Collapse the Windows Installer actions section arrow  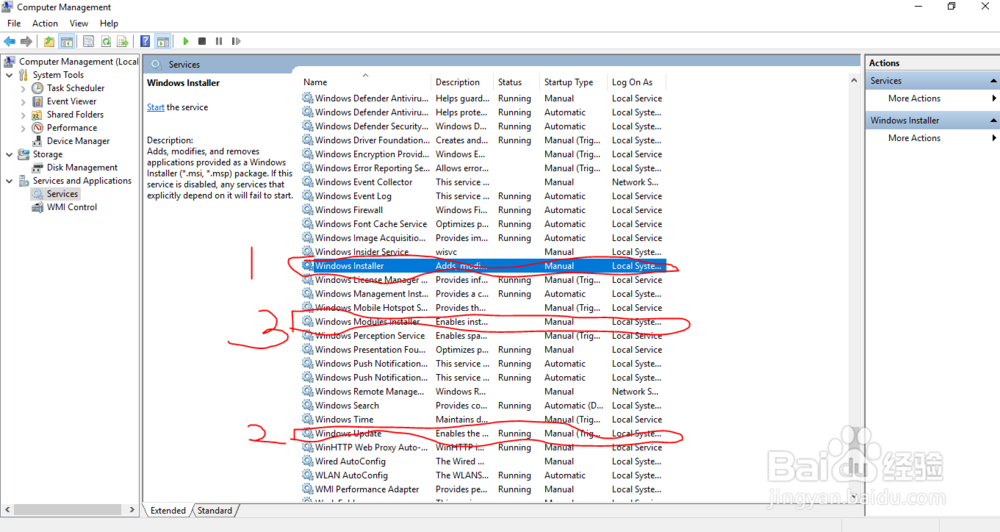(x=993, y=121)
